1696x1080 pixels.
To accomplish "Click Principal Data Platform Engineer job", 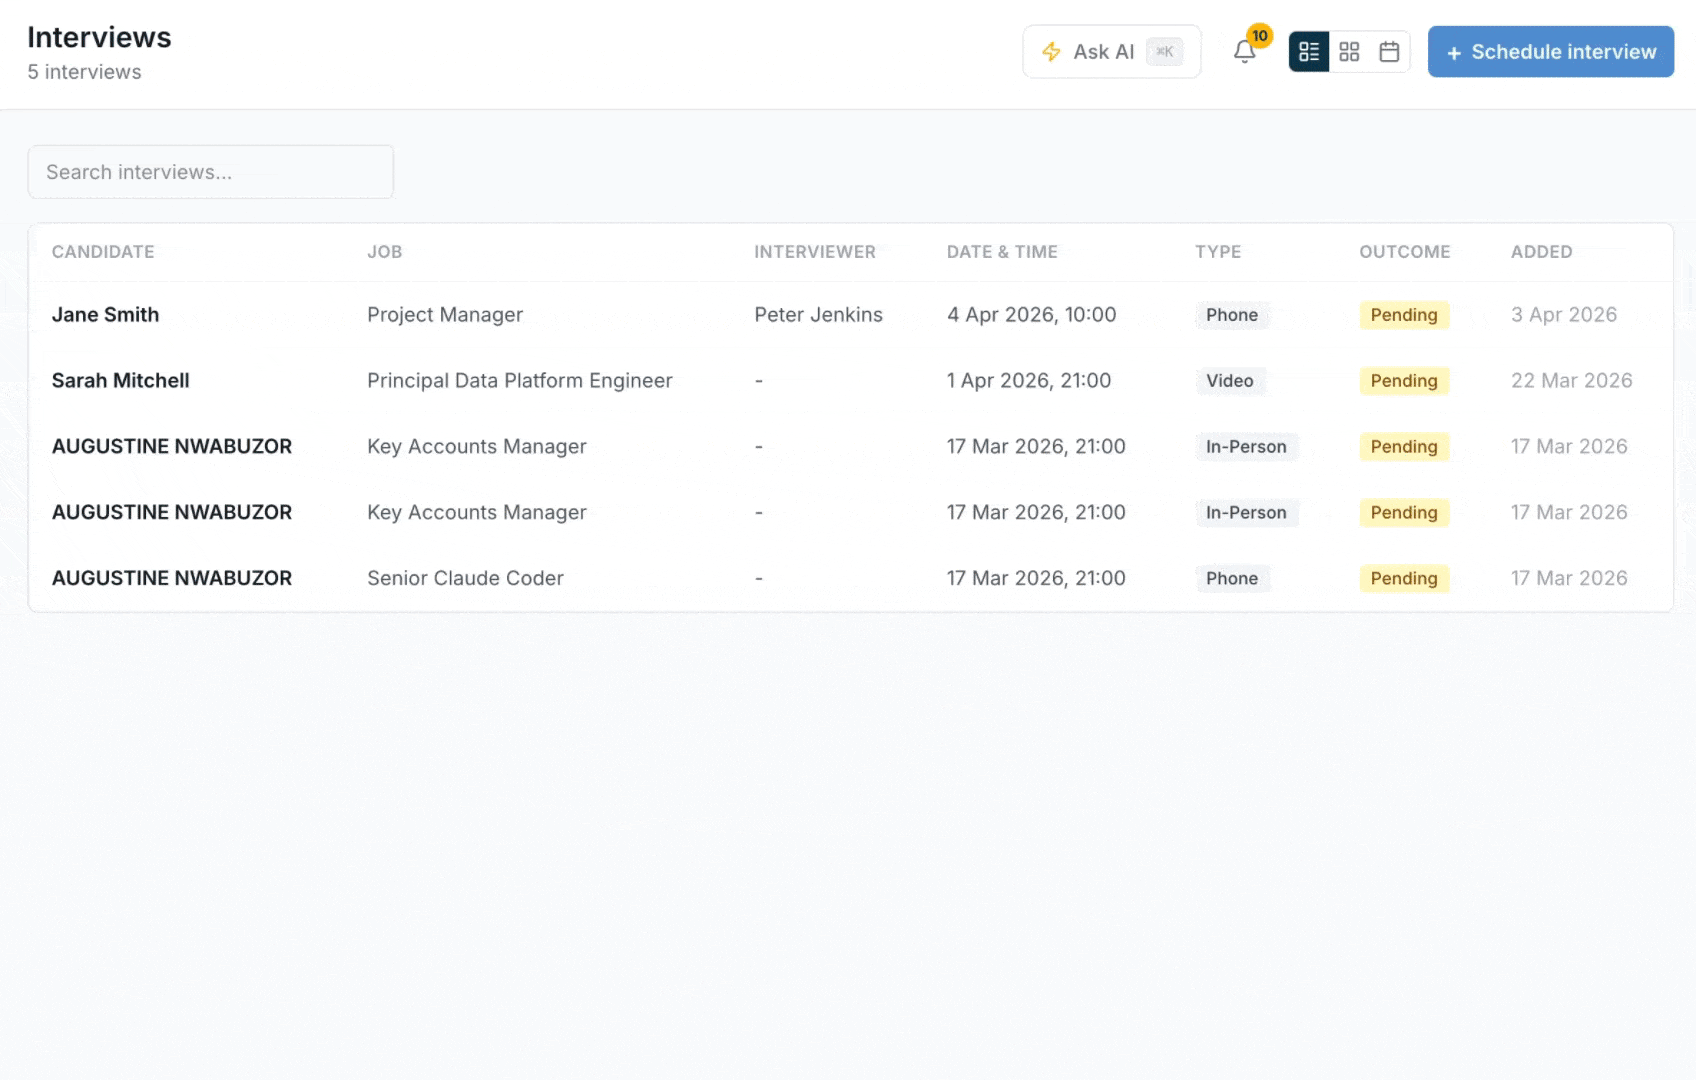I will point(519,381).
